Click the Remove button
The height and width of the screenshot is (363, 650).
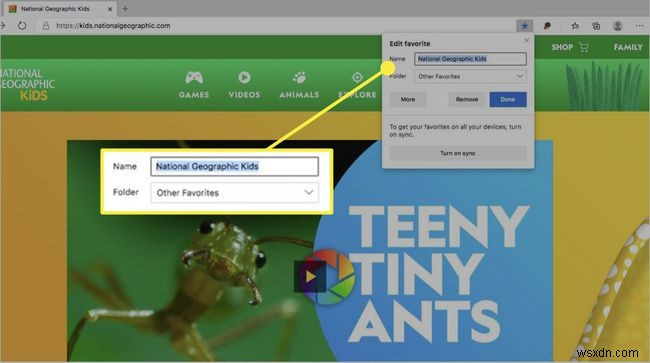[467, 99]
